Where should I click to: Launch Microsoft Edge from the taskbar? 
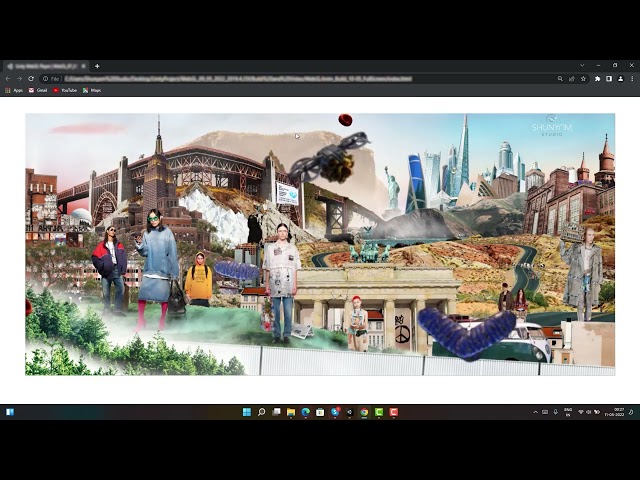pos(306,412)
